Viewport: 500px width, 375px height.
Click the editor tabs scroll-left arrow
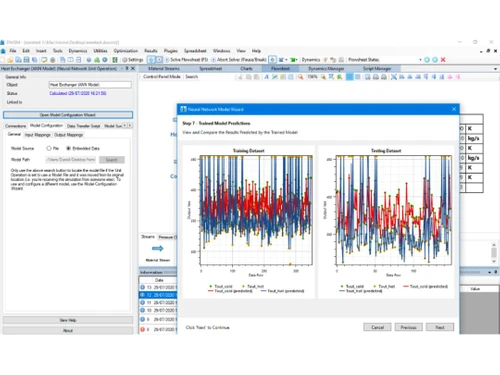(125, 126)
